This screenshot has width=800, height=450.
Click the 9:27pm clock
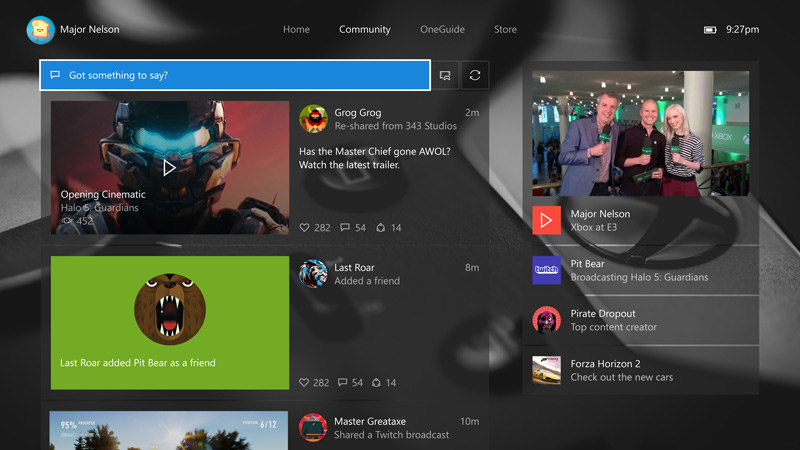click(742, 30)
